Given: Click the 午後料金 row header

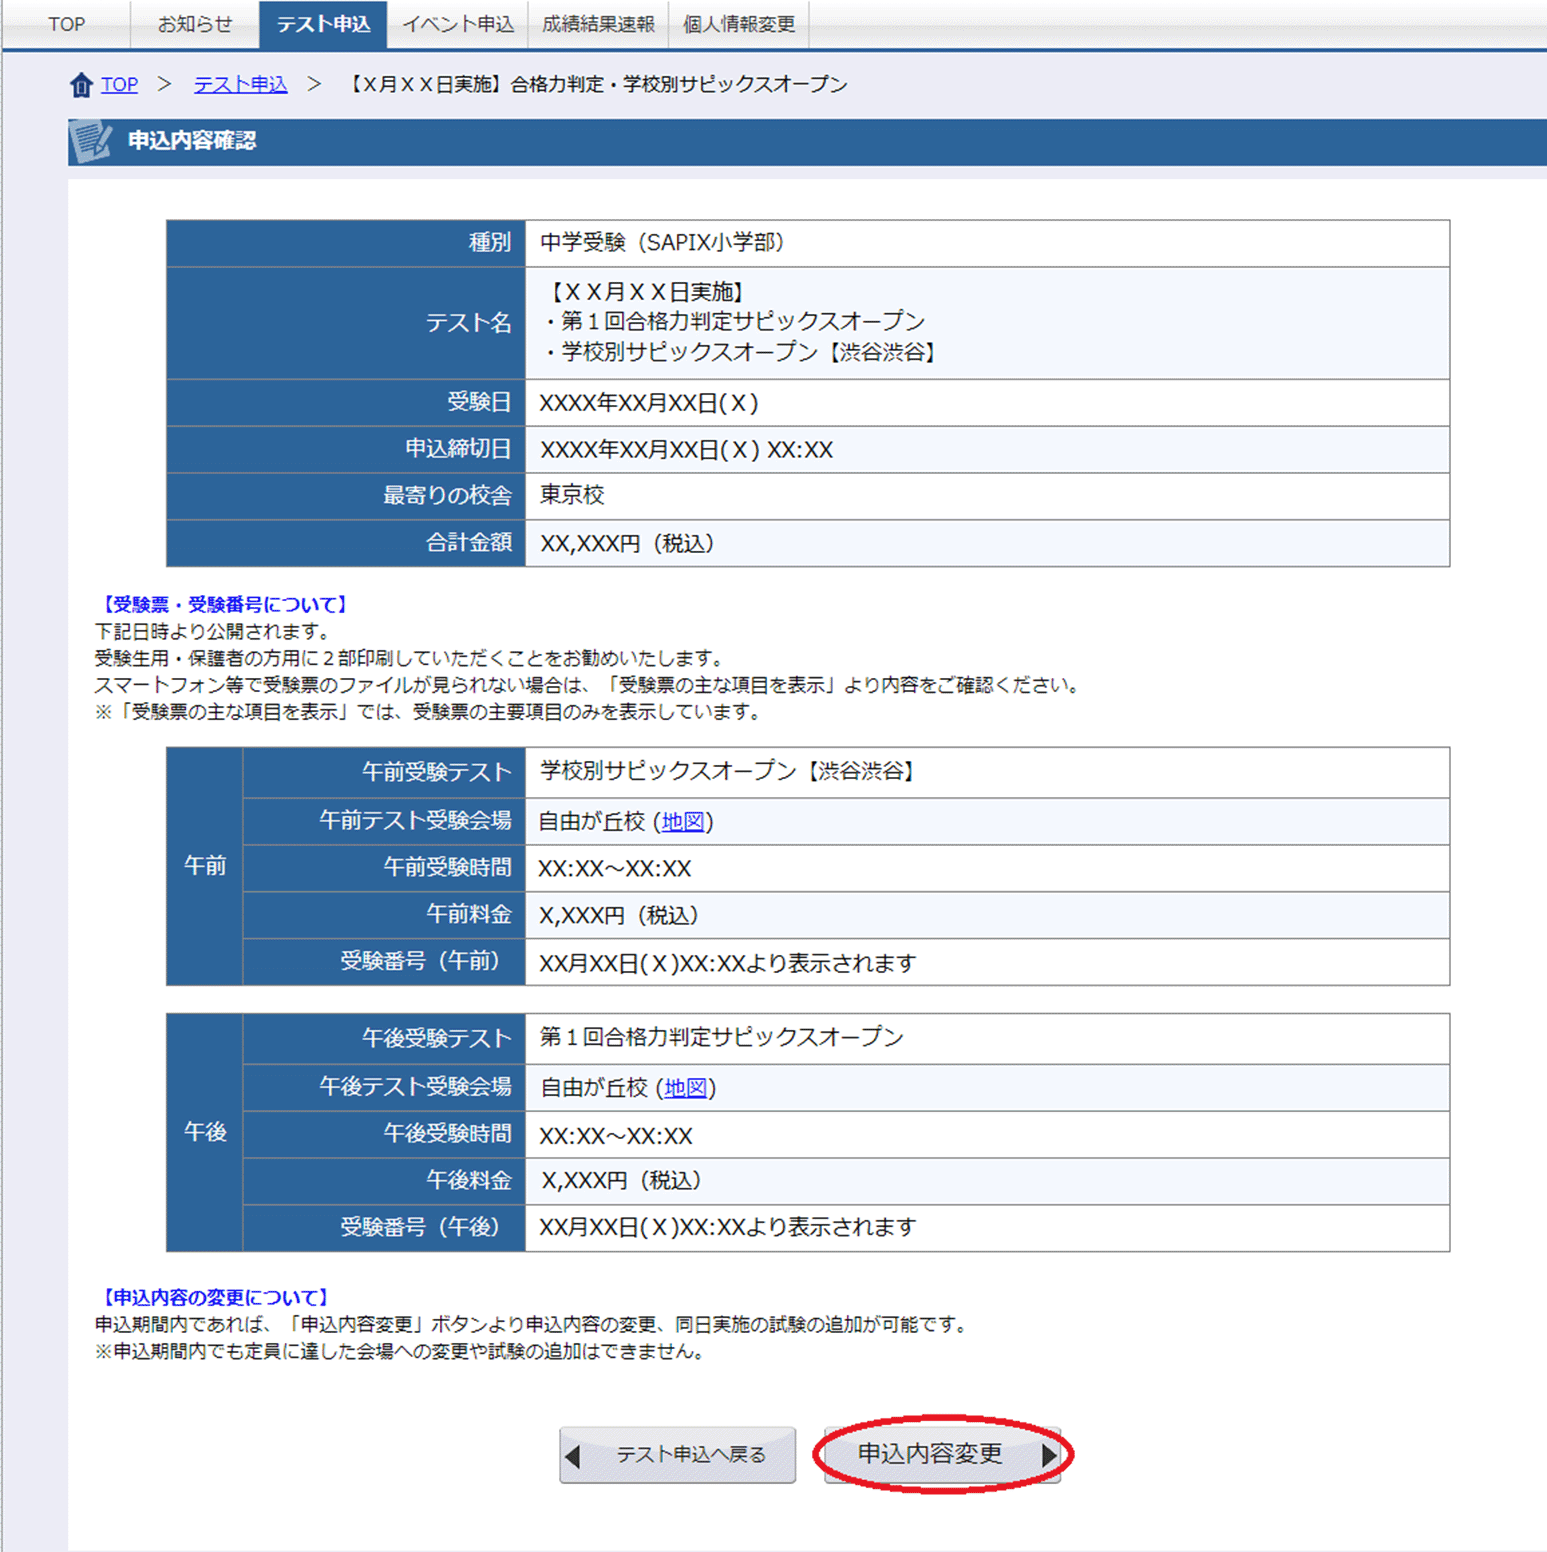Looking at the screenshot, I should (384, 1180).
